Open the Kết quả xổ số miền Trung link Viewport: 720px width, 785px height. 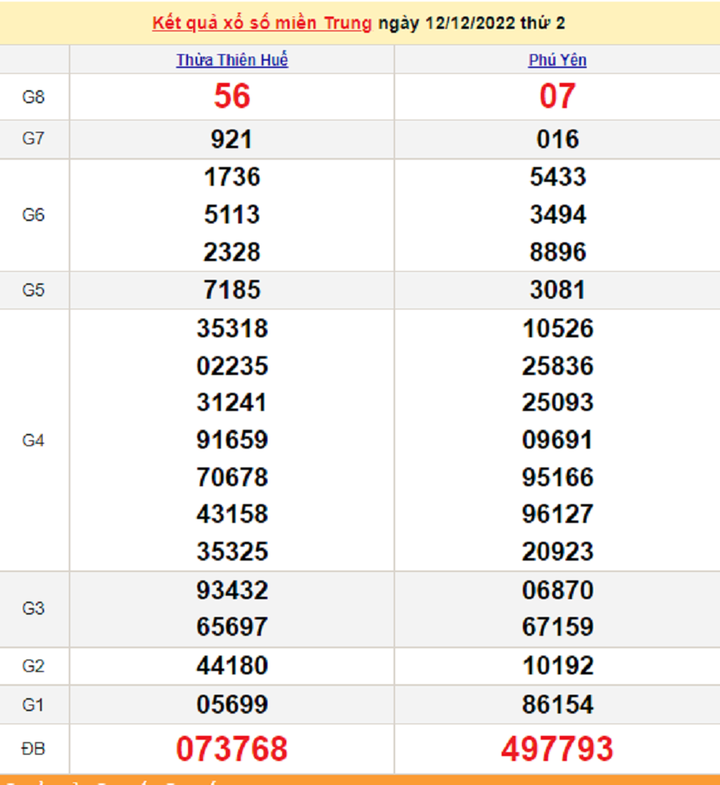[x=262, y=23]
